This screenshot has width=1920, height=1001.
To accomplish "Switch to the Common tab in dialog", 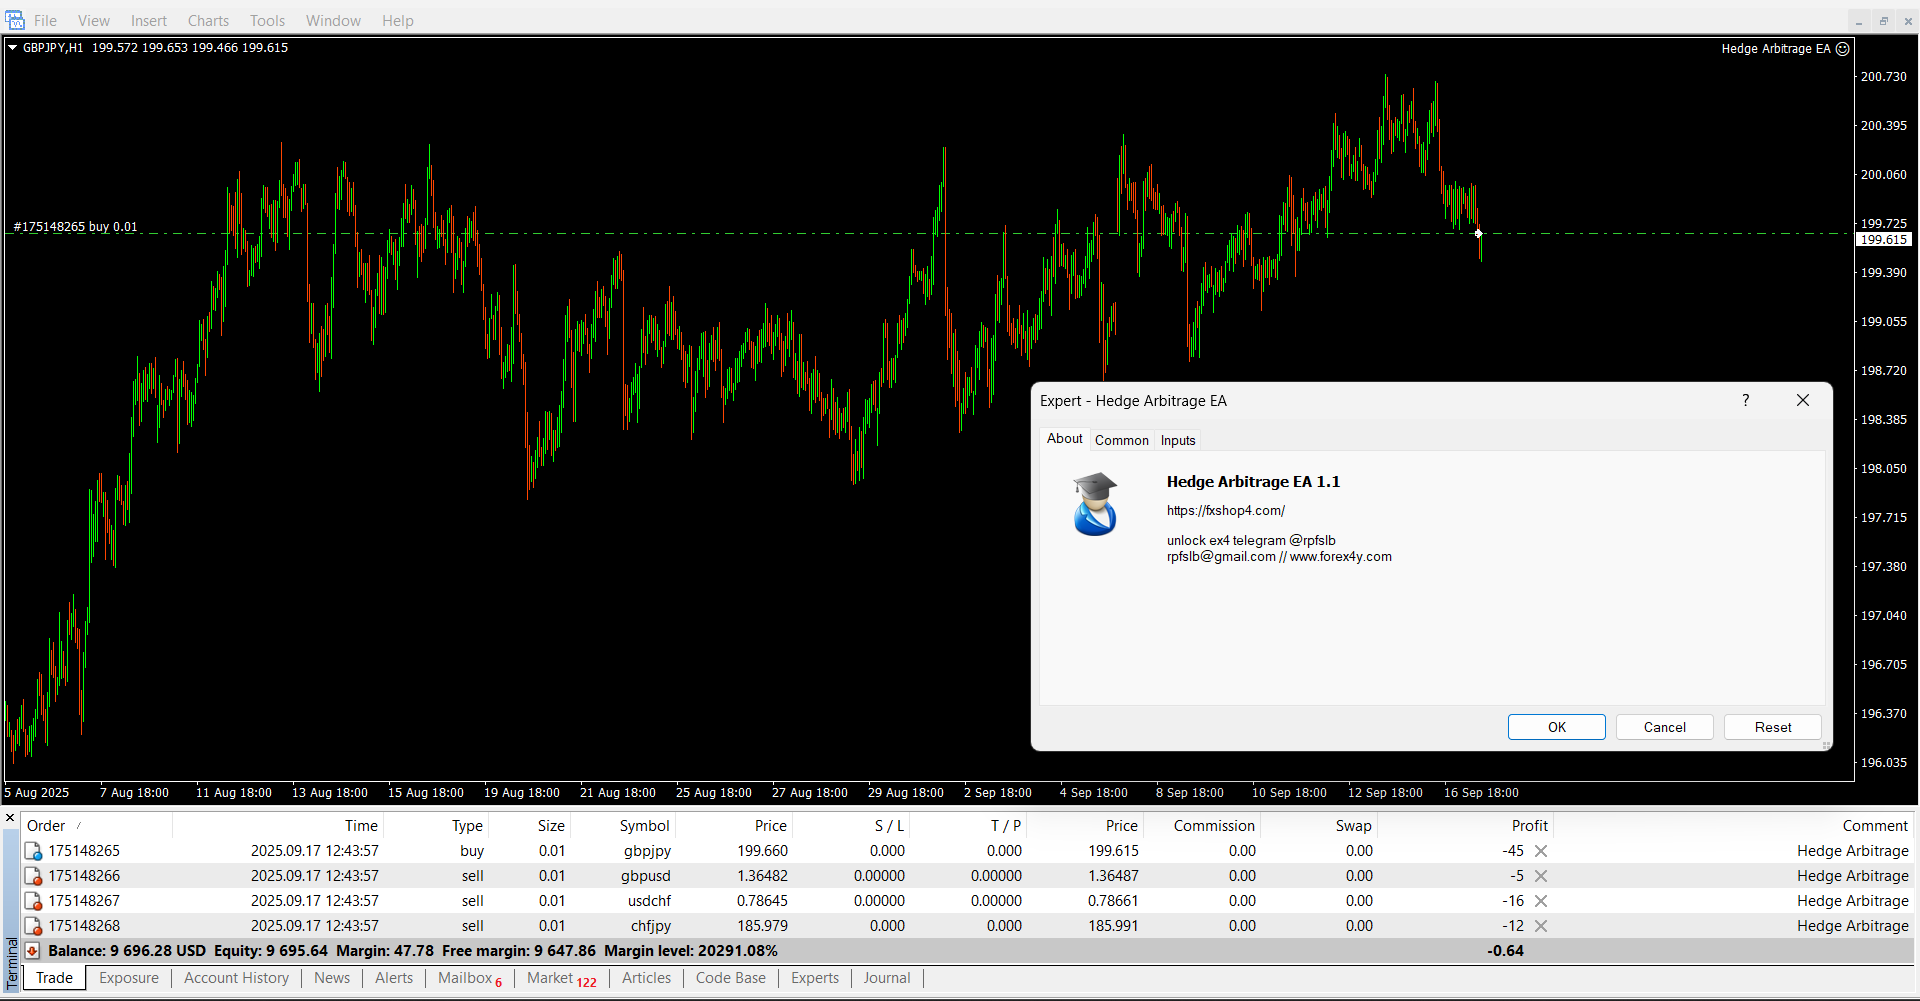I will (1121, 440).
